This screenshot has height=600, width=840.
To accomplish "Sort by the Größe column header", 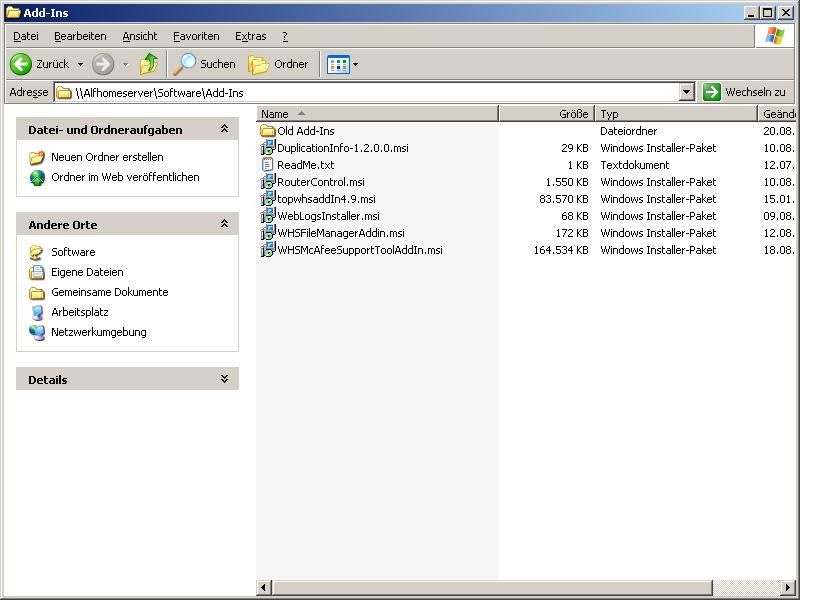I will pos(546,114).
